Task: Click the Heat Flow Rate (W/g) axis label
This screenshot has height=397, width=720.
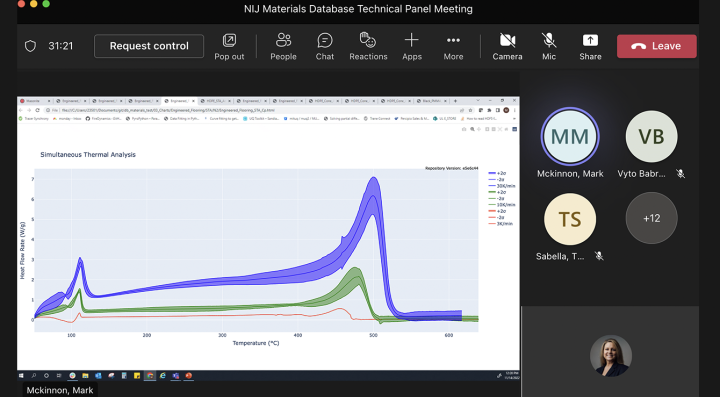Action: pyautogui.click(x=22, y=250)
